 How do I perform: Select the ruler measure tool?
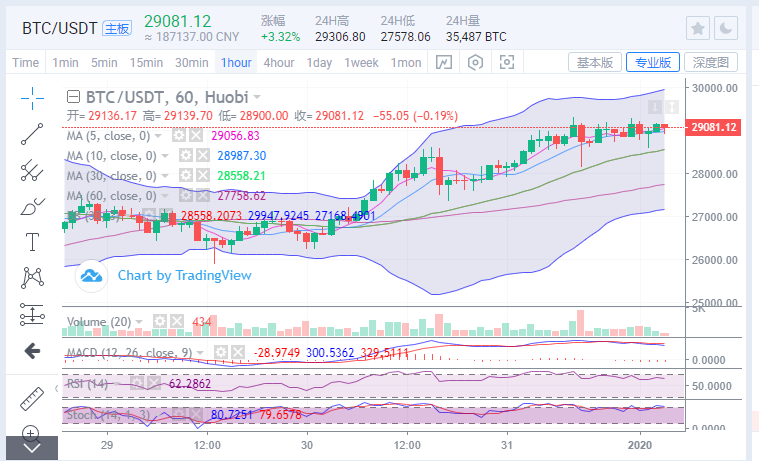pyautogui.click(x=32, y=397)
